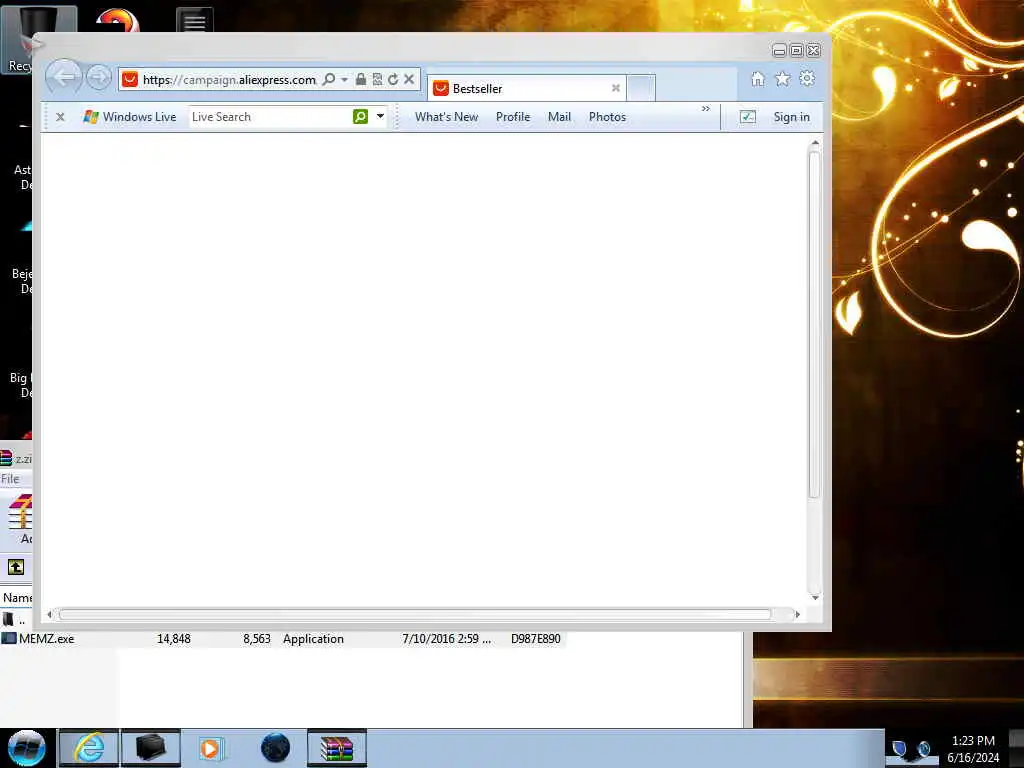Open What's New in the Live toolbar
The height and width of the screenshot is (768, 1024).
447,117
